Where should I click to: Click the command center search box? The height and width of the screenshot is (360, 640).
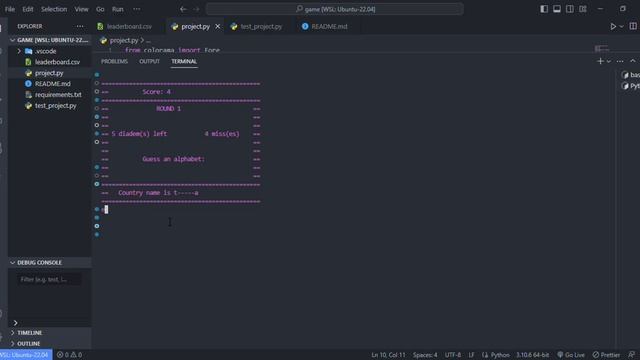[335, 9]
